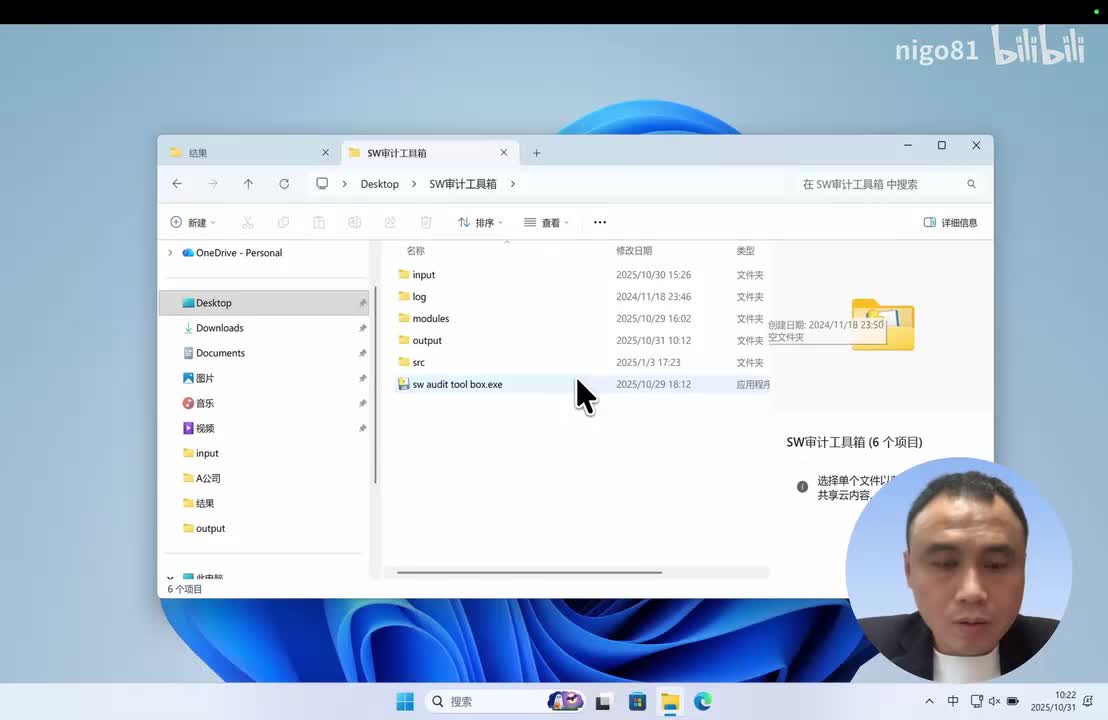This screenshot has height=720, width=1108.
Task: Click the Copy icon in toolbar
Action: point(283,223)
